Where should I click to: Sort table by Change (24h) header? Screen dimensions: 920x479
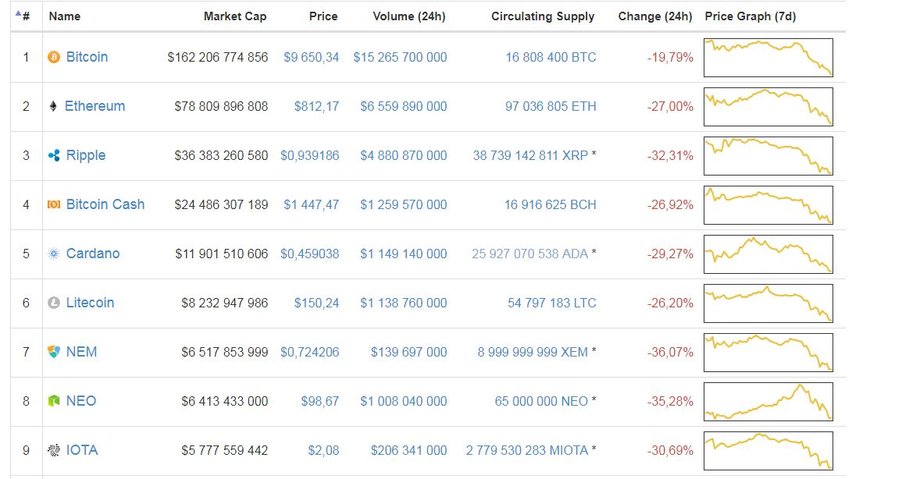pos(655,16)
